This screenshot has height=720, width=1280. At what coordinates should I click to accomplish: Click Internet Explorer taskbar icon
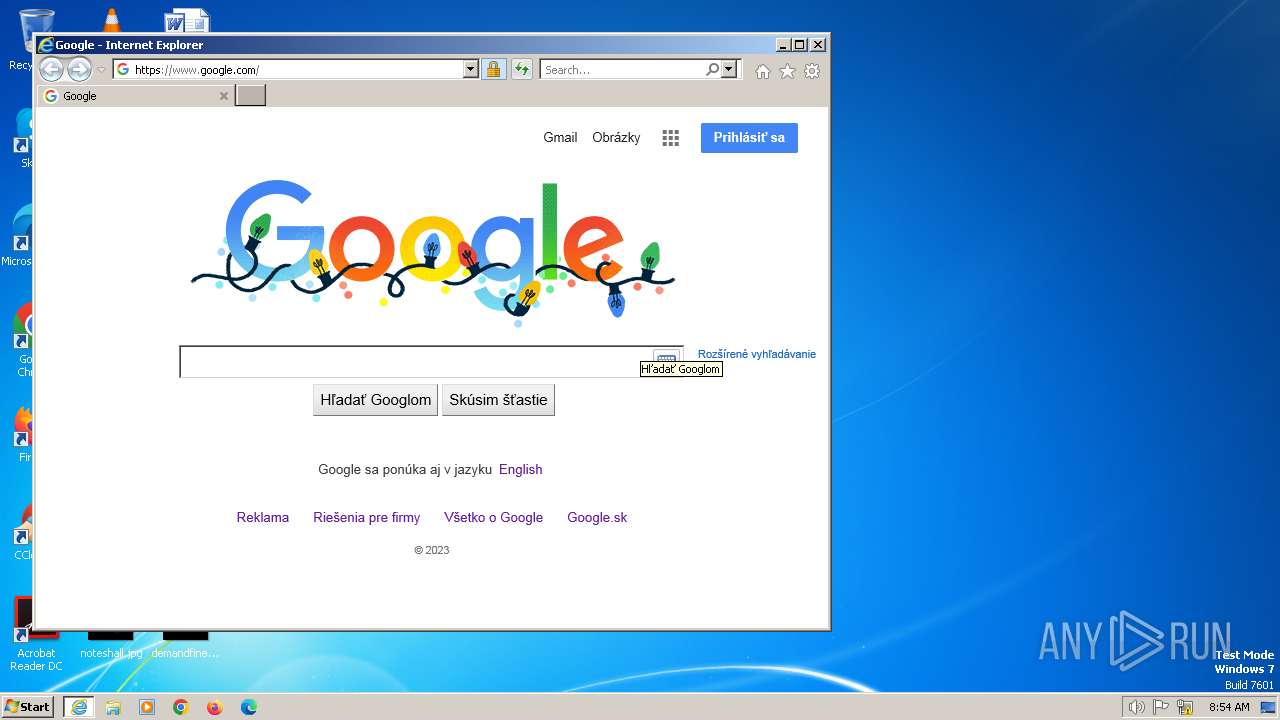point(79,707)
